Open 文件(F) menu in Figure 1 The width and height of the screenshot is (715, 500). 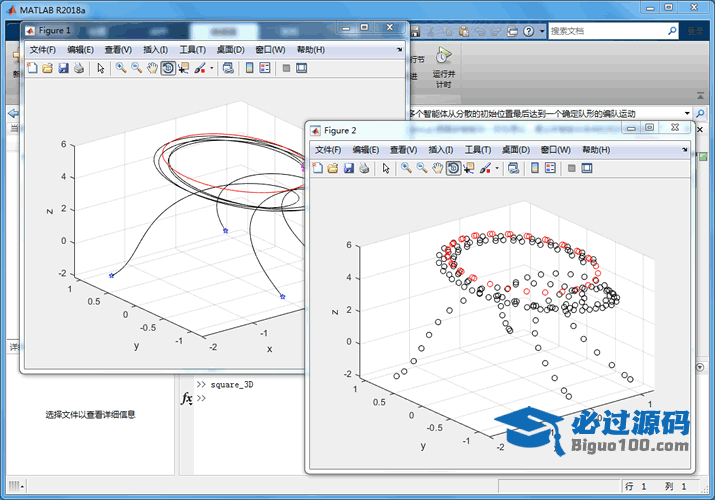[42, 50]
